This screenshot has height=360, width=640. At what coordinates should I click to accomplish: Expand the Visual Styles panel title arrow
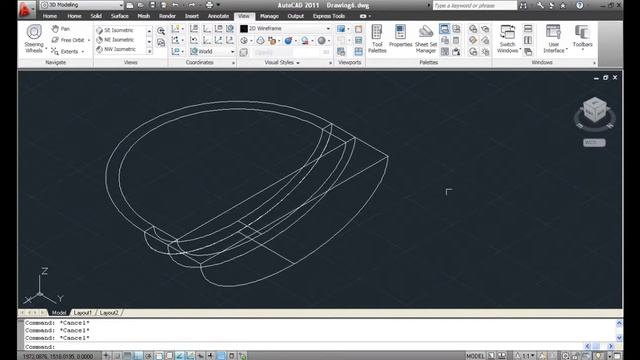[298, 63]
